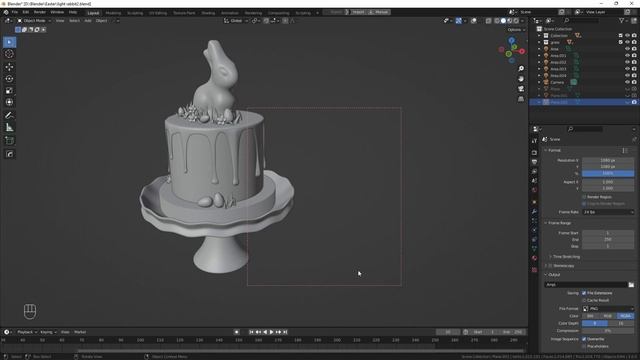Viewport: 640px width, 360px height.
Task: Open the Material properties tab
Action: click(534, 258)
